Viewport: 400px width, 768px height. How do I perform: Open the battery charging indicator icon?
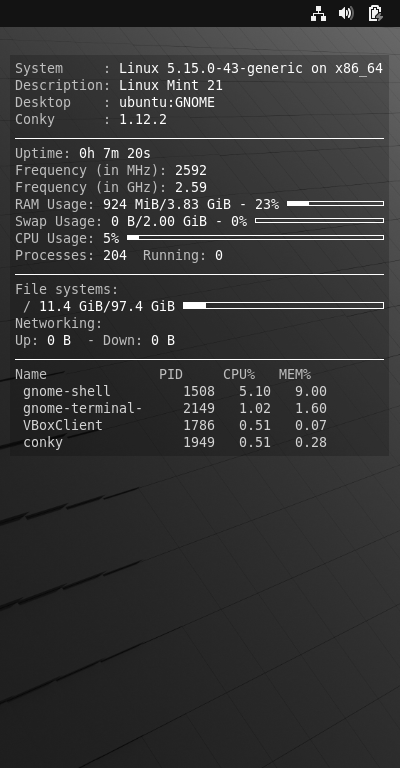pyautogui.click(x=375, y=13)
